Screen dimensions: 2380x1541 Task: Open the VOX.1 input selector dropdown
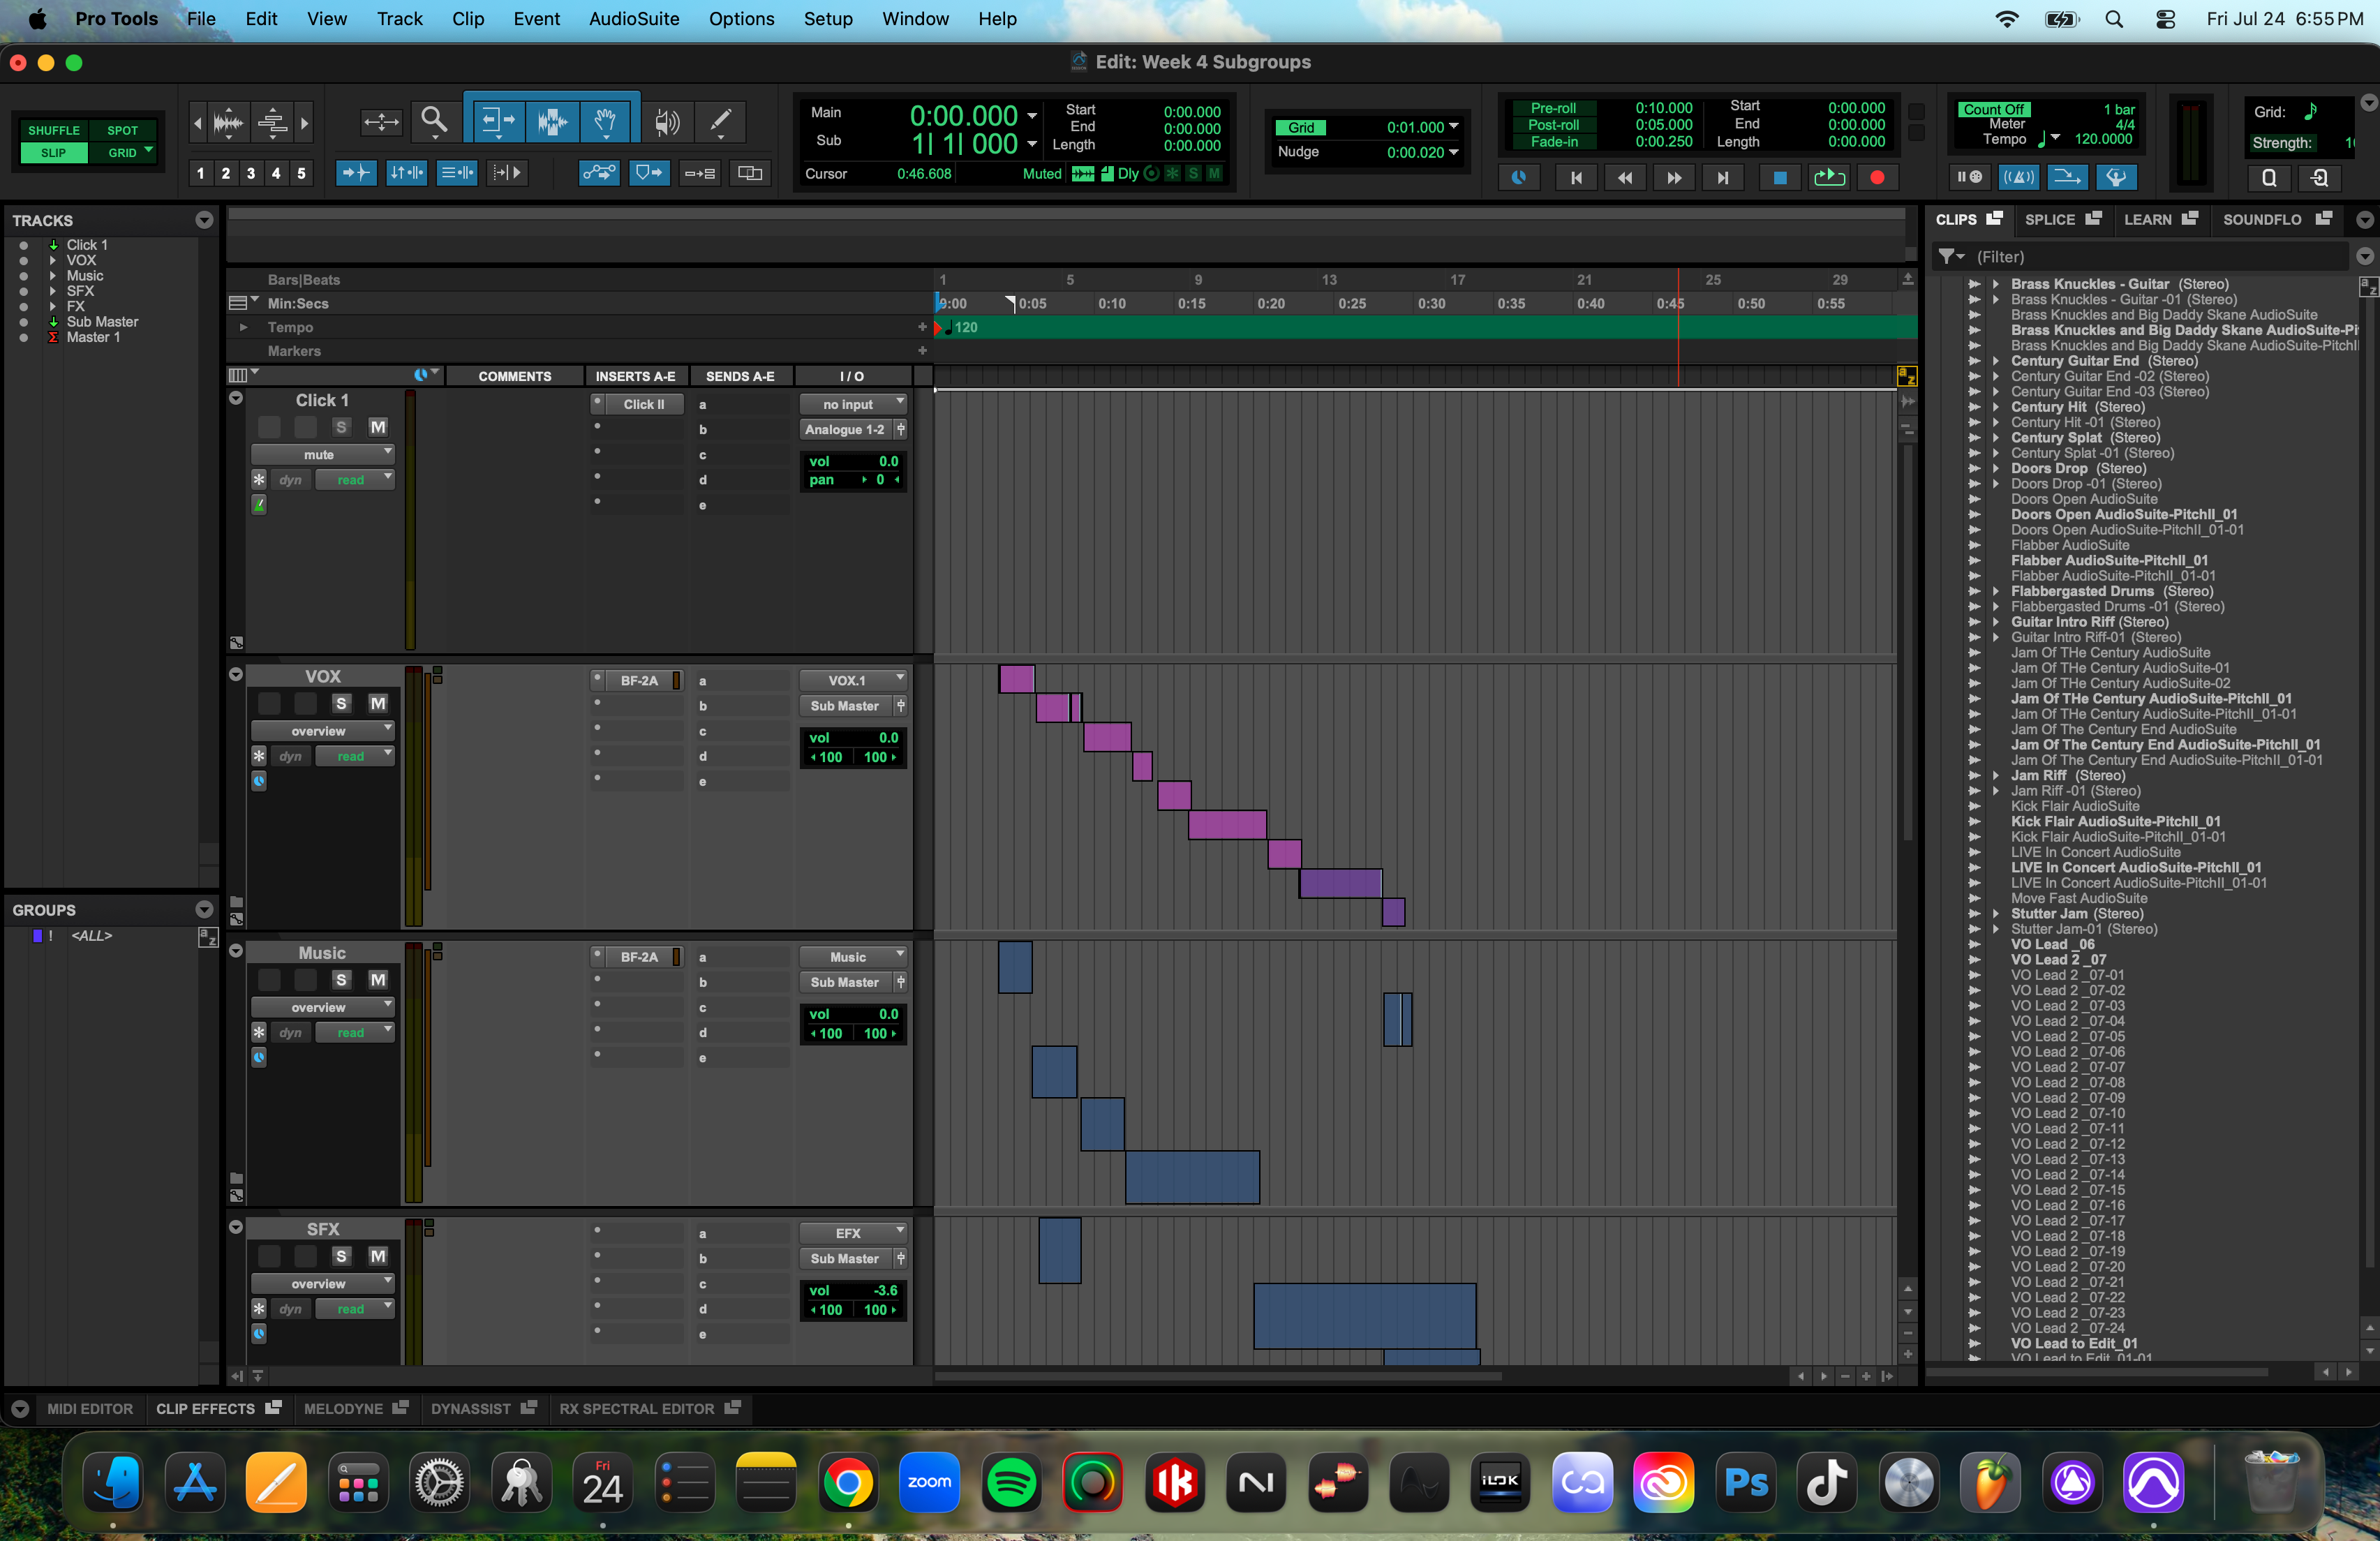coord(853,680)
